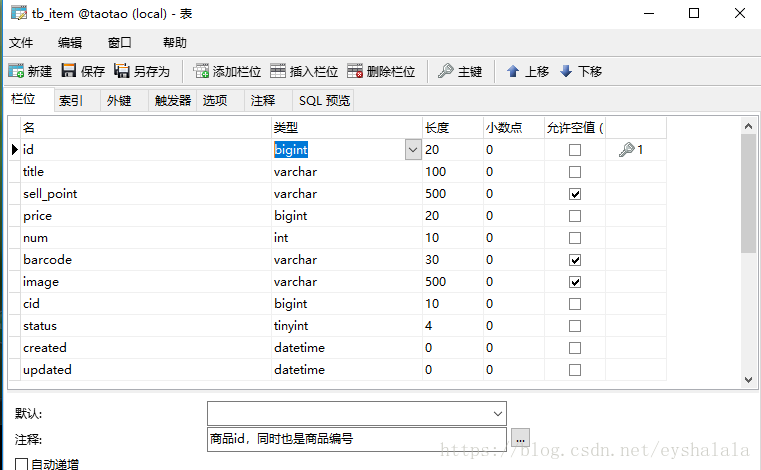761x470 pixels.
Task: Select the updated field name cell
Action: click(x=146, y=369)
